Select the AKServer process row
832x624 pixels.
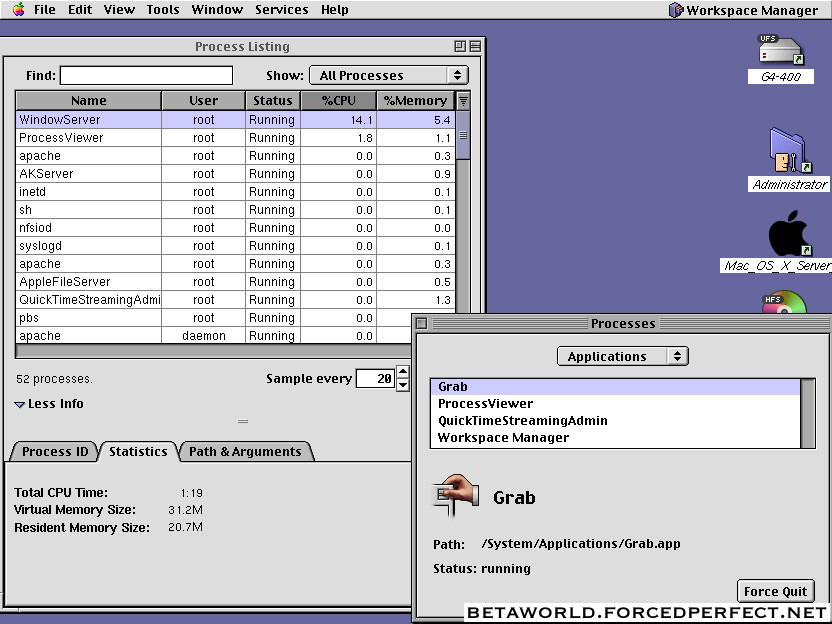tap(236, 174)
